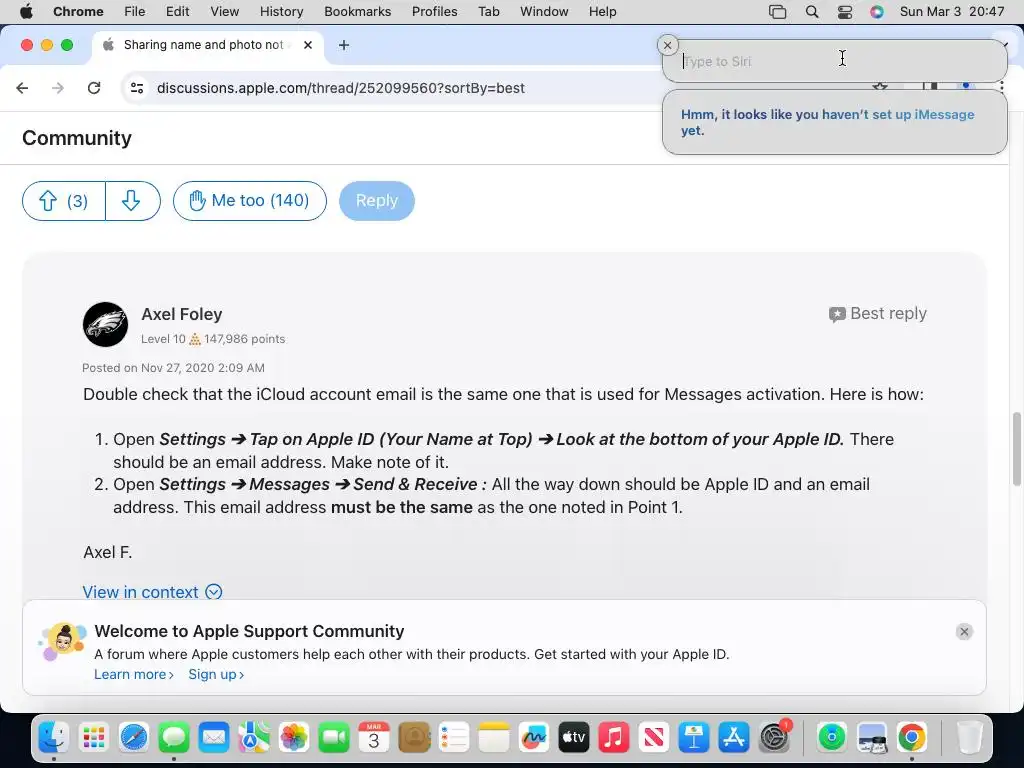Screen dimensions: 1024x768
Task: Click the Me too (140) button
Action: tap(249, 200)
